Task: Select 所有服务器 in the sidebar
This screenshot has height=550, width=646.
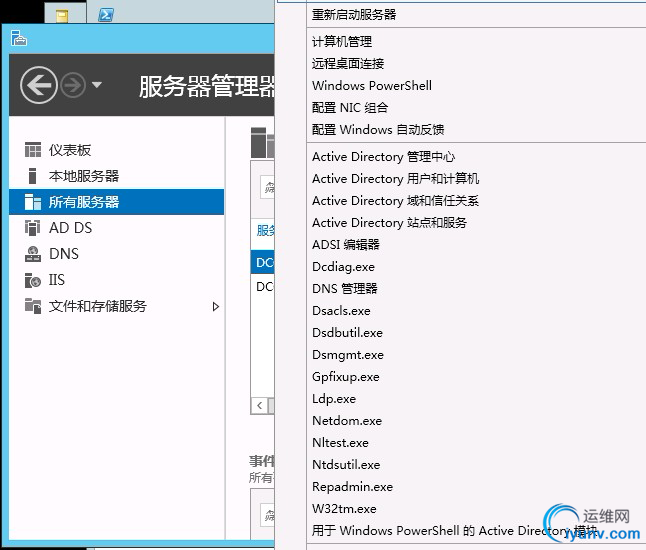Action: pyautogui.click(x=117, y=202)
